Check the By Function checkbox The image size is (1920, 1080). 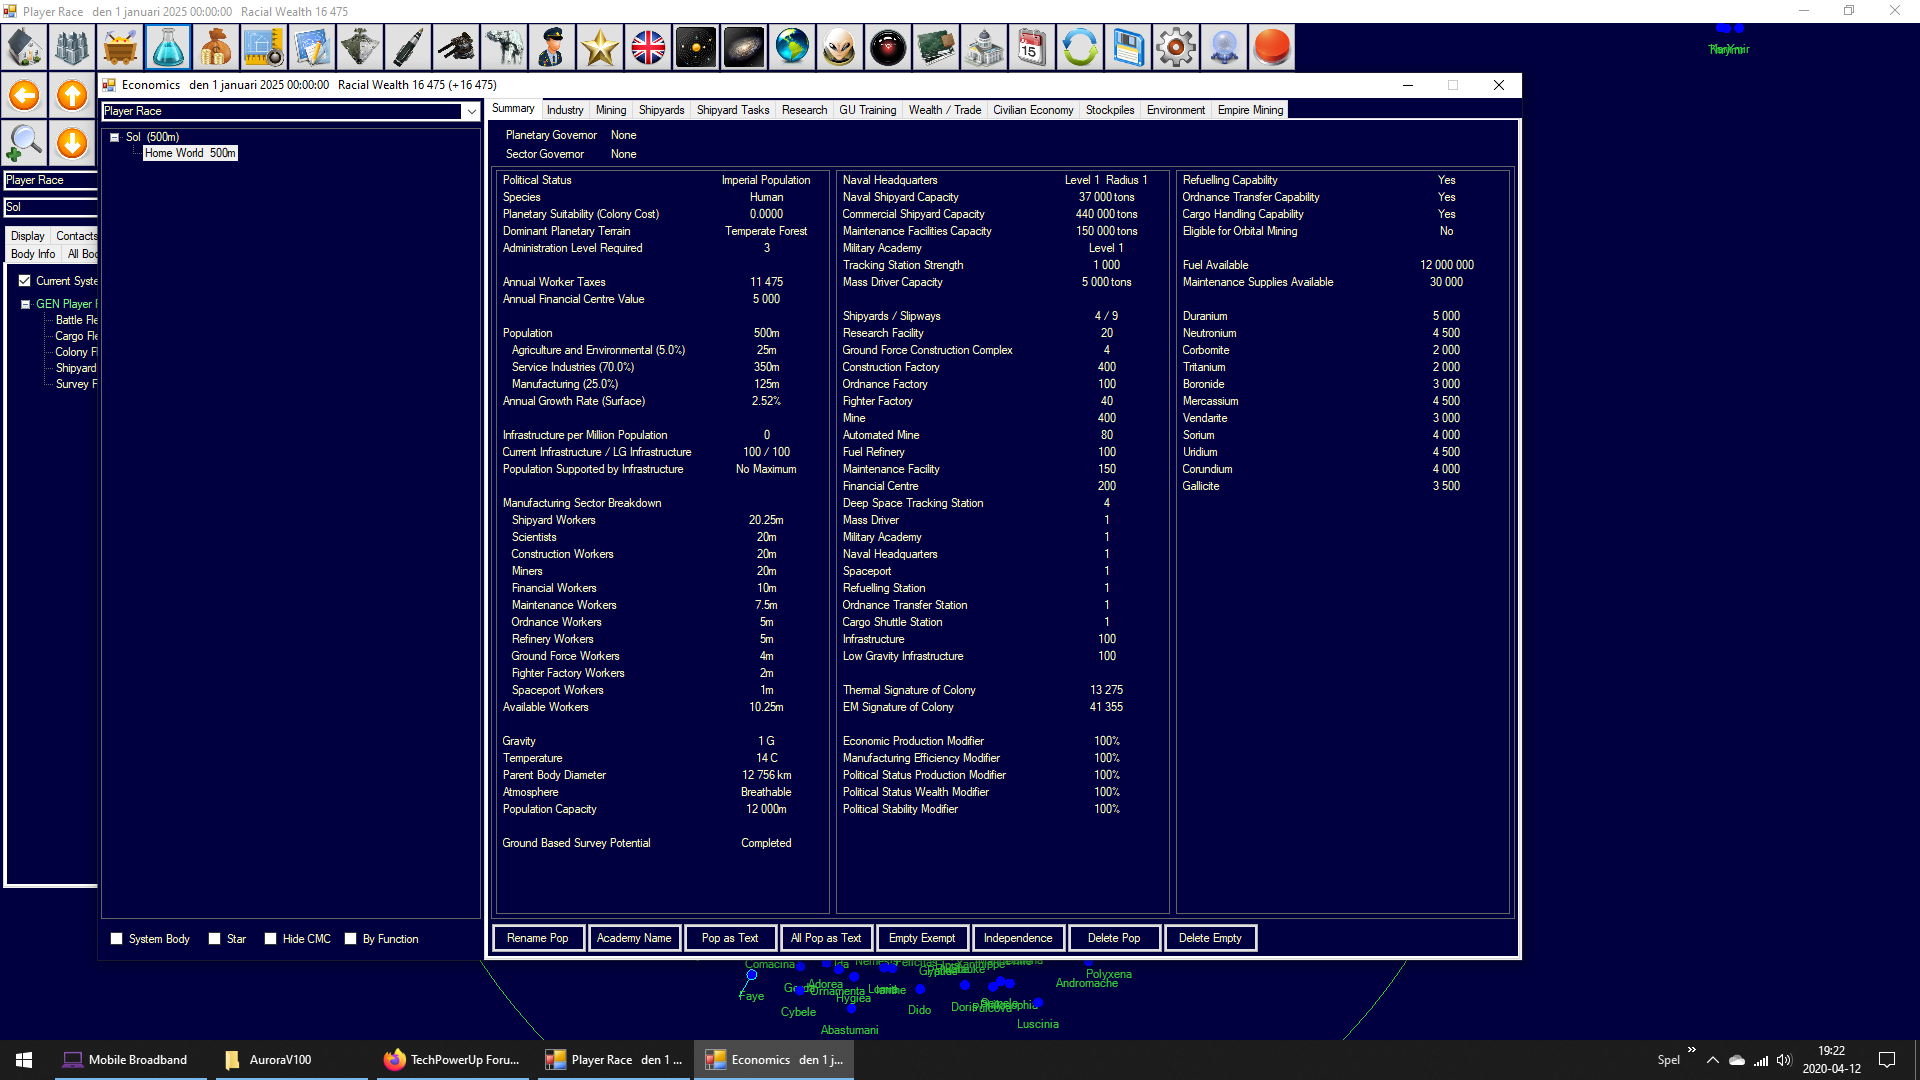(351, 939)
